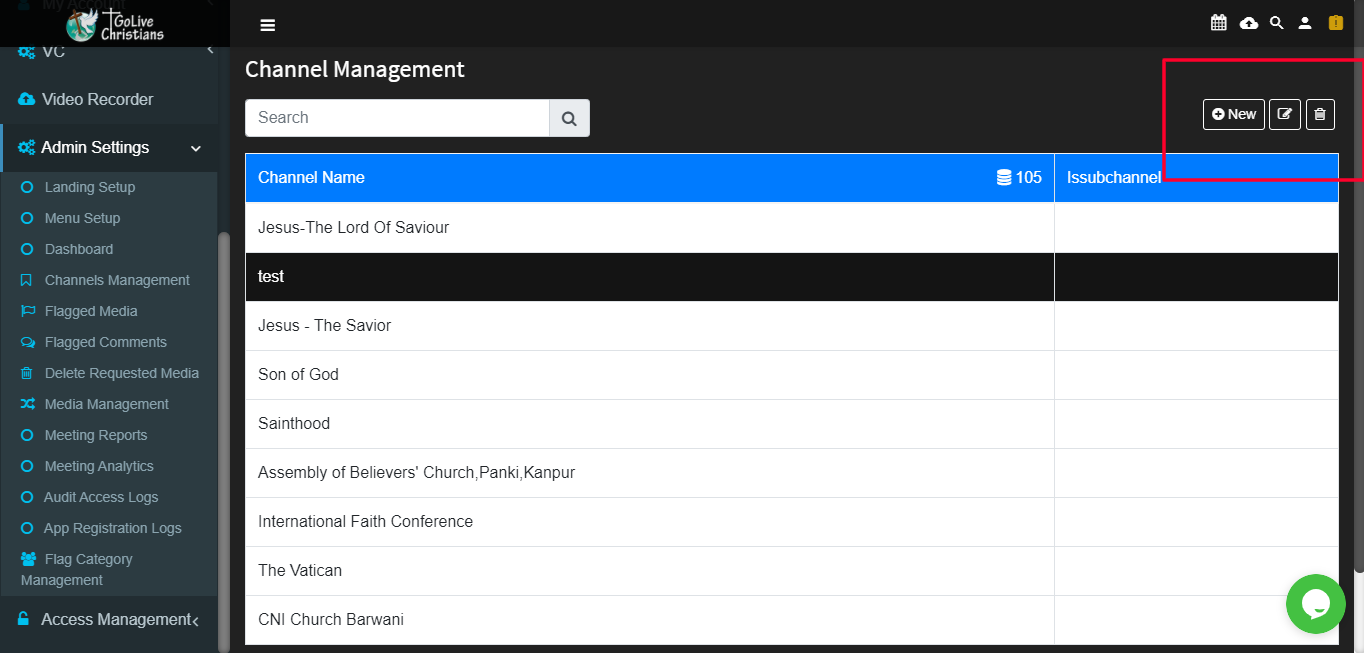Open Delete Requested Media in sidebar
Image resolution: width=1364 pixels, height=653 pixels.
[122, 373]
